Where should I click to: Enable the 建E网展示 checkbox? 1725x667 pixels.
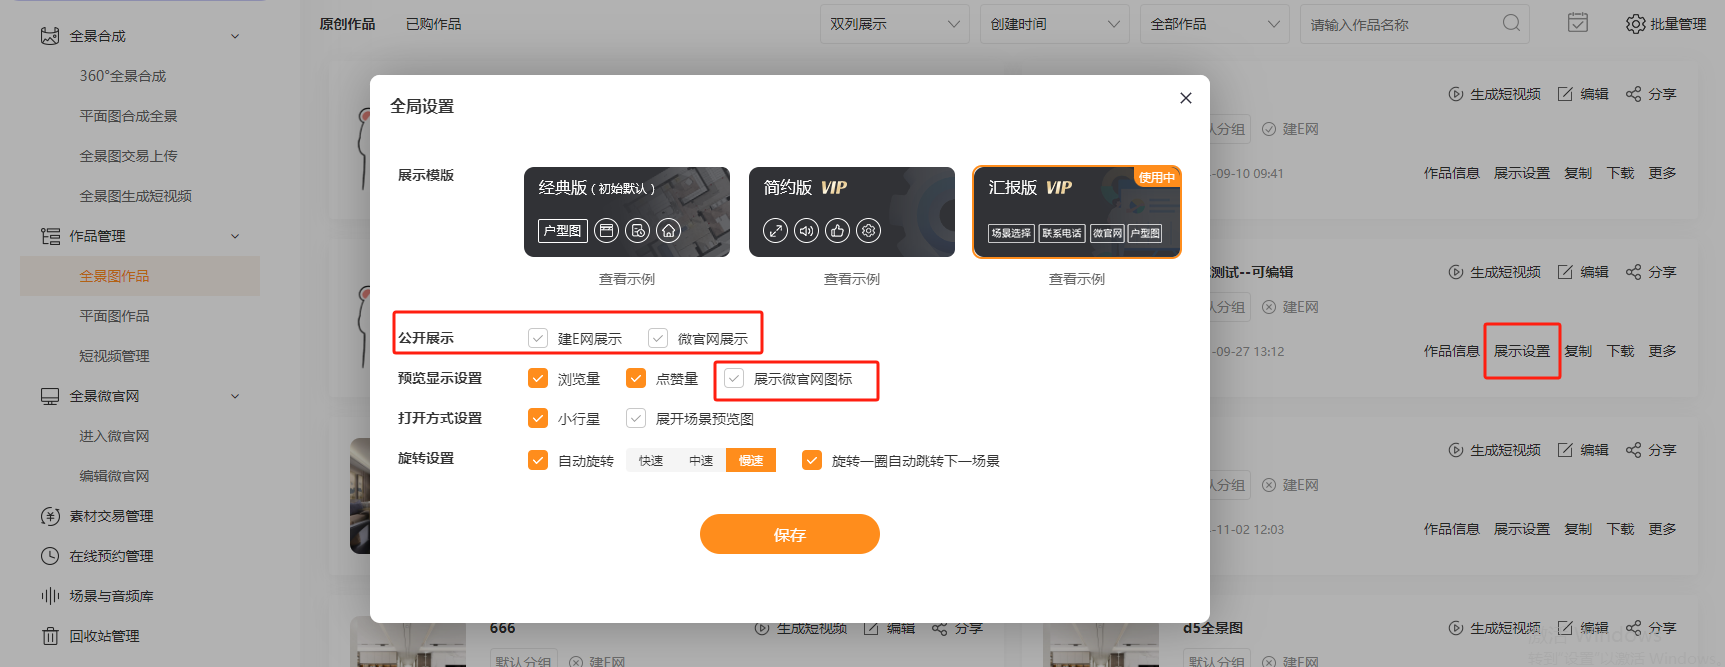click(x=538, y=338)
